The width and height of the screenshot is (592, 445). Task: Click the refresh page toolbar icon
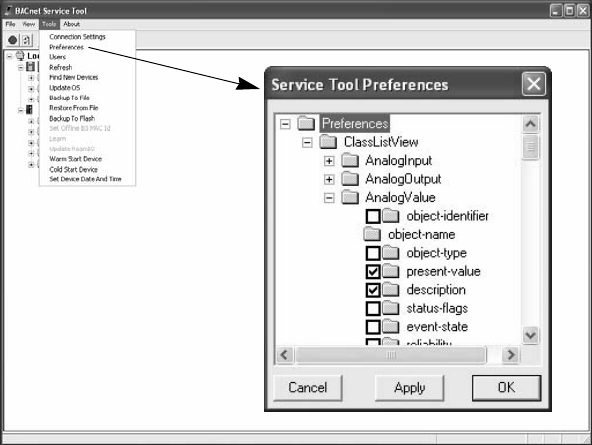(x=26, y=40)
